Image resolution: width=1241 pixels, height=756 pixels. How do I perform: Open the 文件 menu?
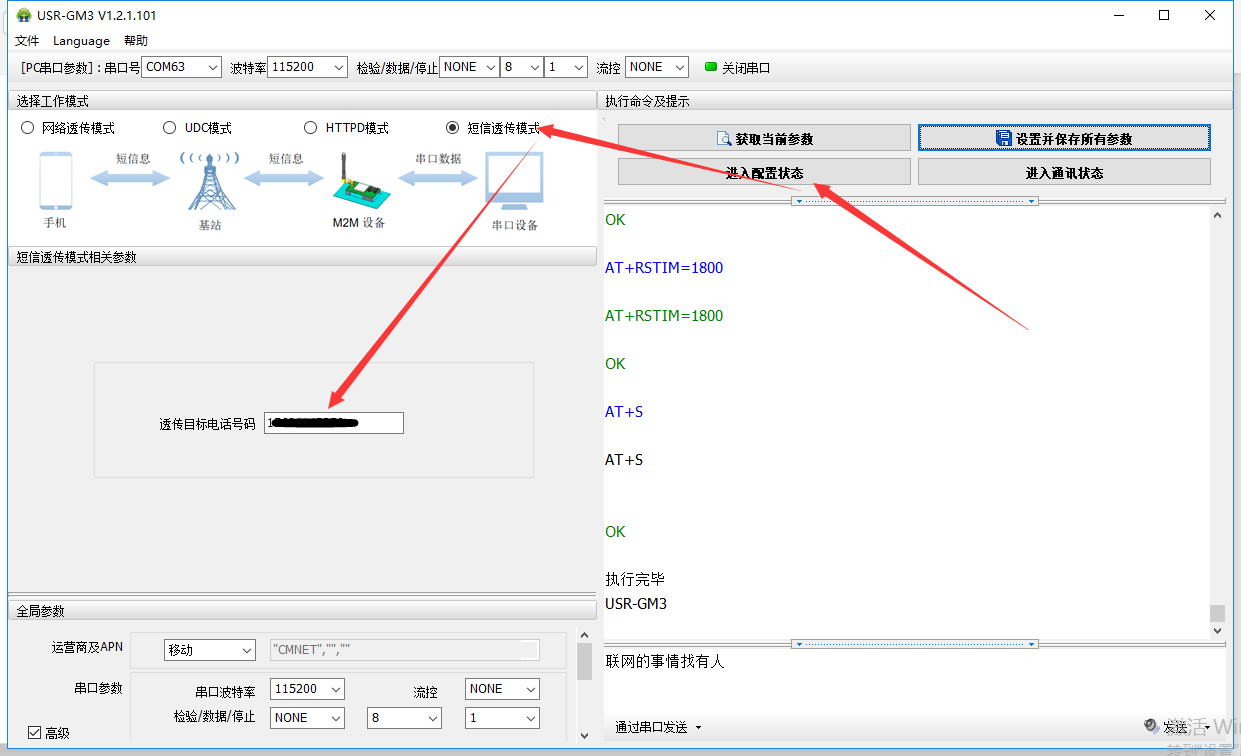[x=27, y=41]
